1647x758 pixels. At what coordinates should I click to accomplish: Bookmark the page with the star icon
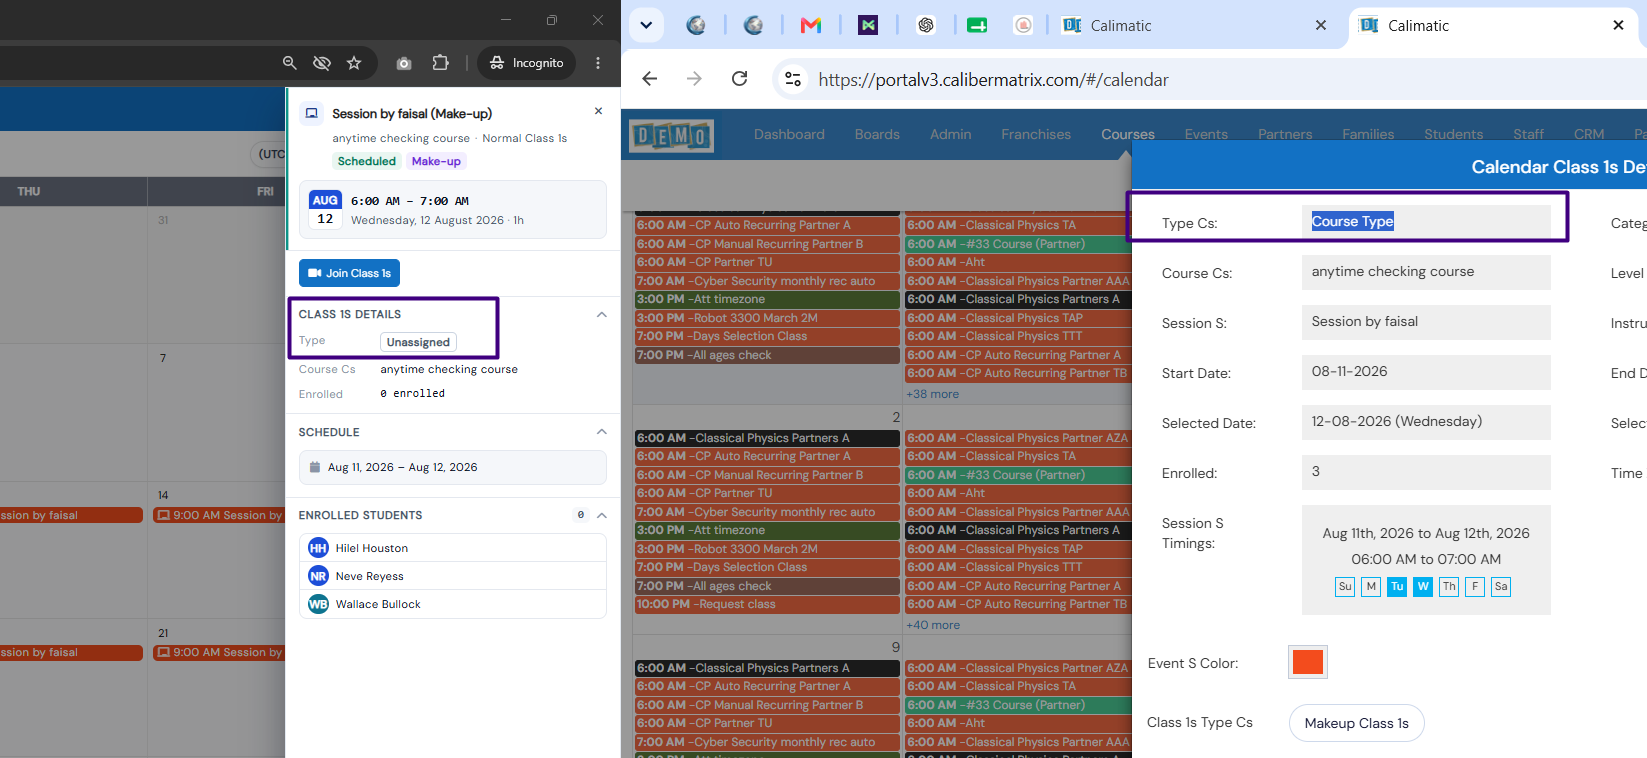[x=354, y=63]
